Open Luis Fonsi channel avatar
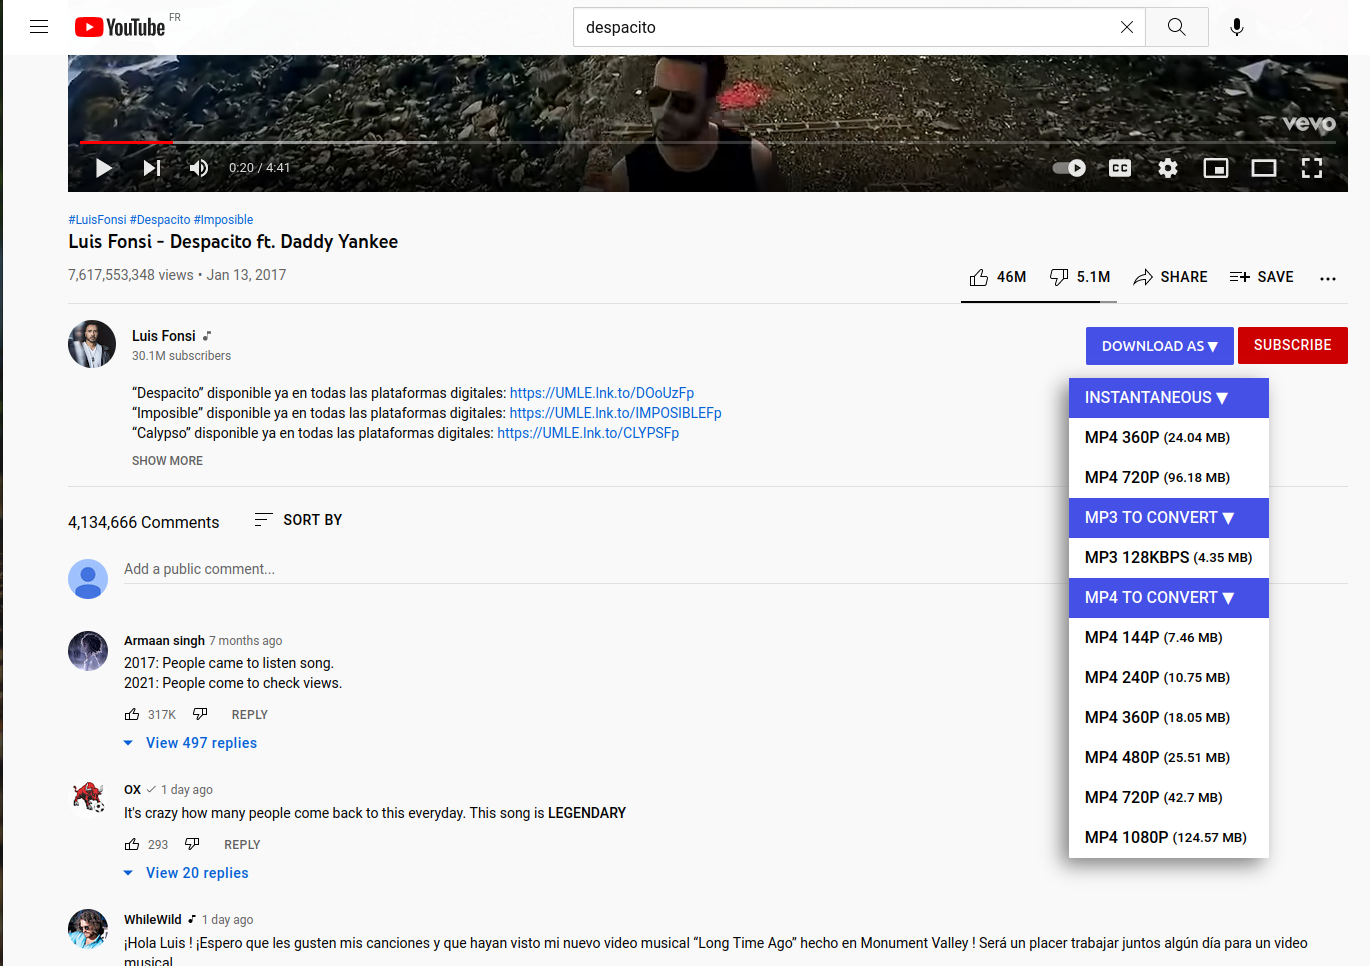The image size is (1370, 966). pos(92,344)
